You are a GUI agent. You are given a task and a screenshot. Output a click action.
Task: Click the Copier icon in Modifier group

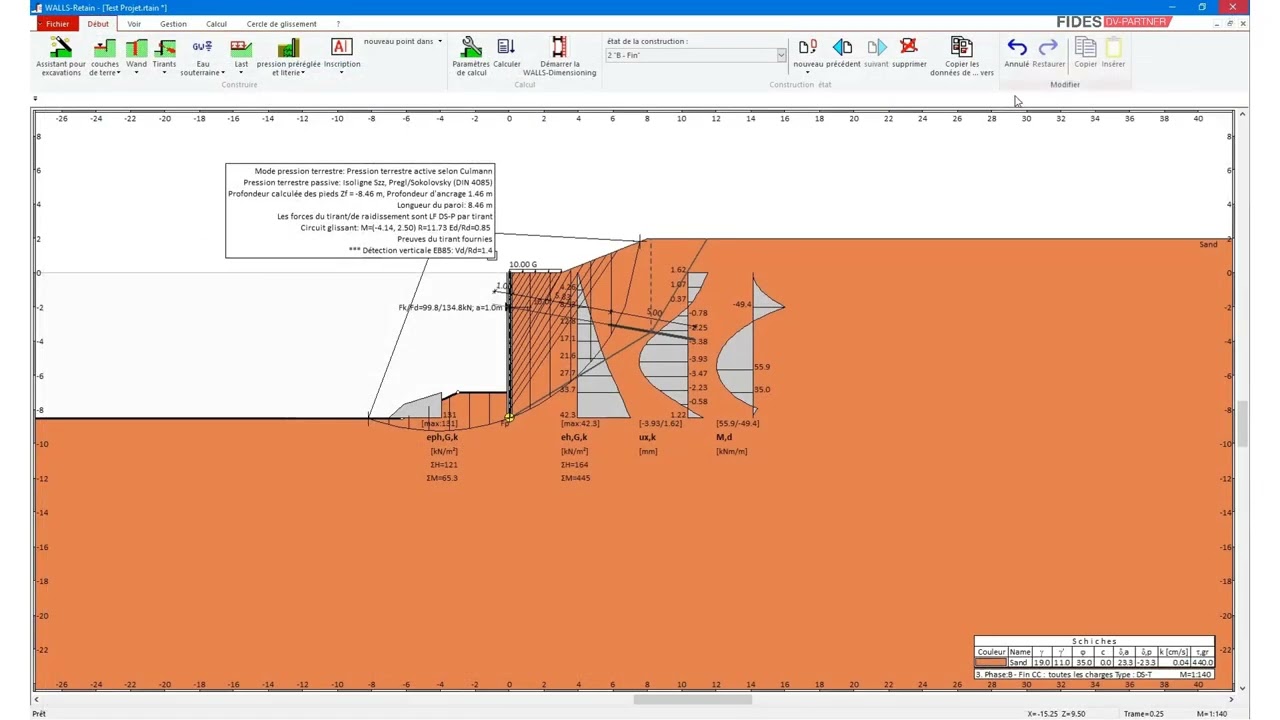point(1085,54)
